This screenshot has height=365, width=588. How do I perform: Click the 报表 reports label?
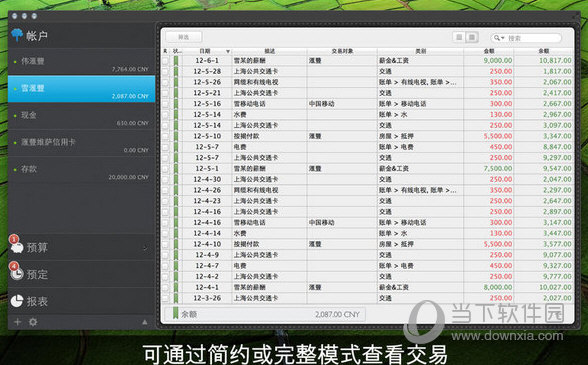(37, 301)
